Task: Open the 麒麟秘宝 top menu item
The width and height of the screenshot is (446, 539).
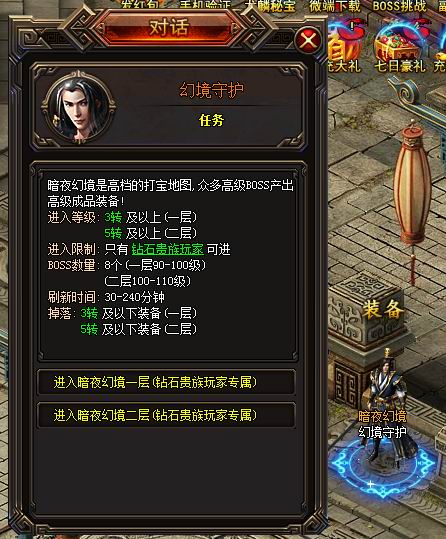Action: tap(269, 6)
